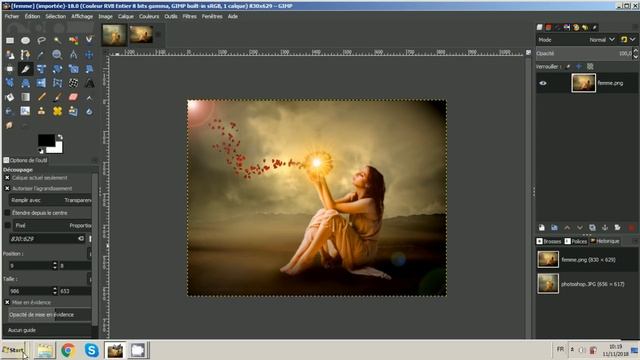
Task: Switch to the Polices tab
Action: [x=576, y=241]
